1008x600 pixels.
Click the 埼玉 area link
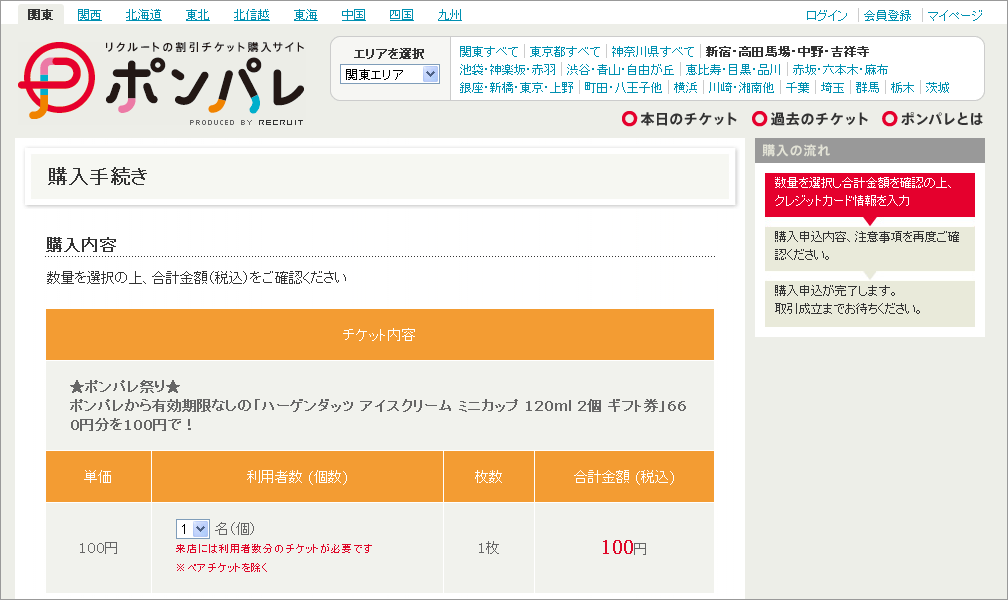832,87
